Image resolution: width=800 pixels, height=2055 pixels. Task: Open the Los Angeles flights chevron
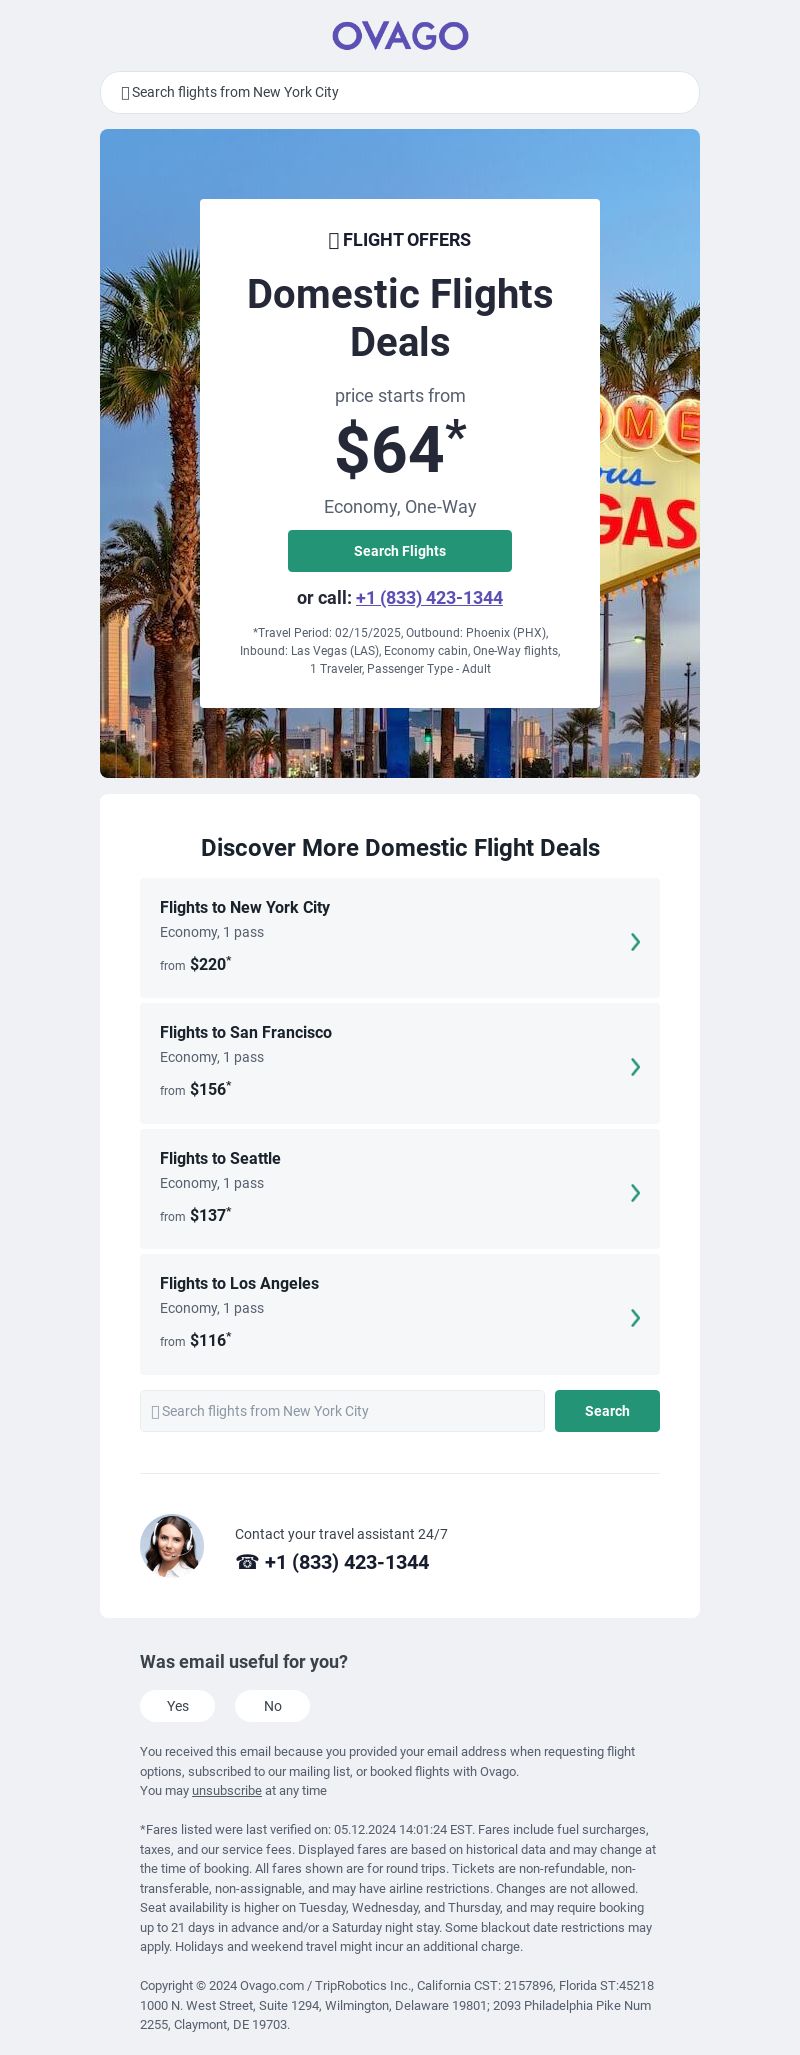coord(635,1318)
